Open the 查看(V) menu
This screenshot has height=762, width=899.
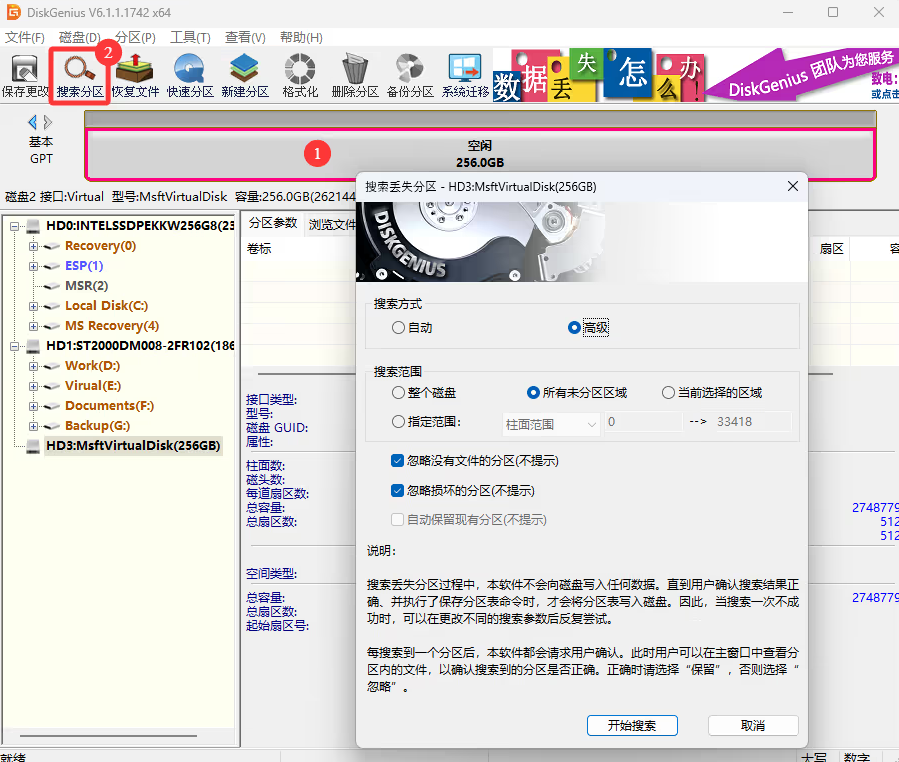(245, 37)
